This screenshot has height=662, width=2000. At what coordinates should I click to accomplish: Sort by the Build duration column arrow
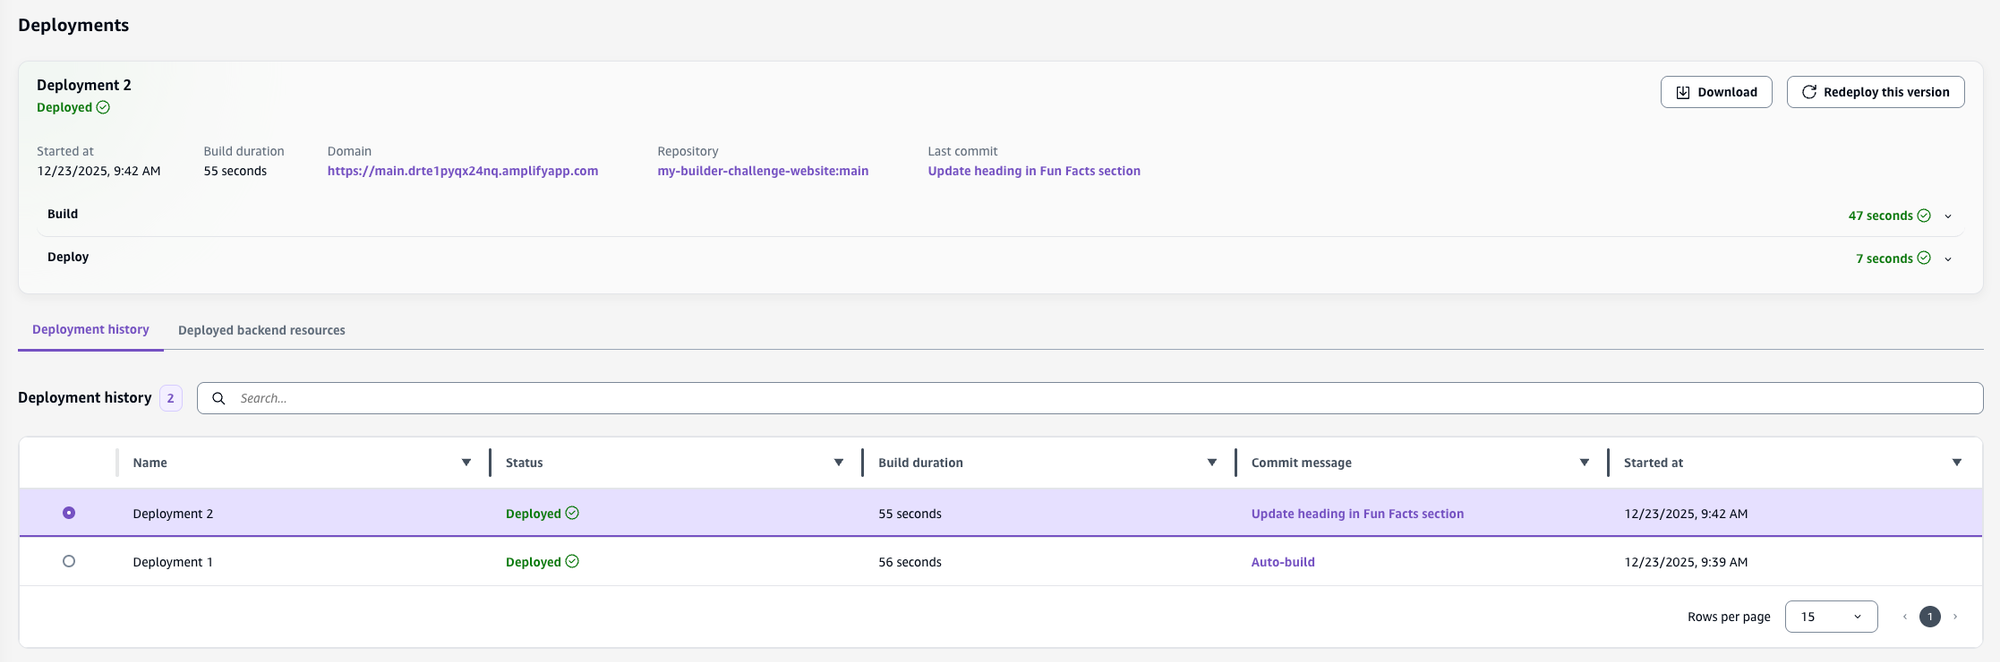[x=1211, y=462]
